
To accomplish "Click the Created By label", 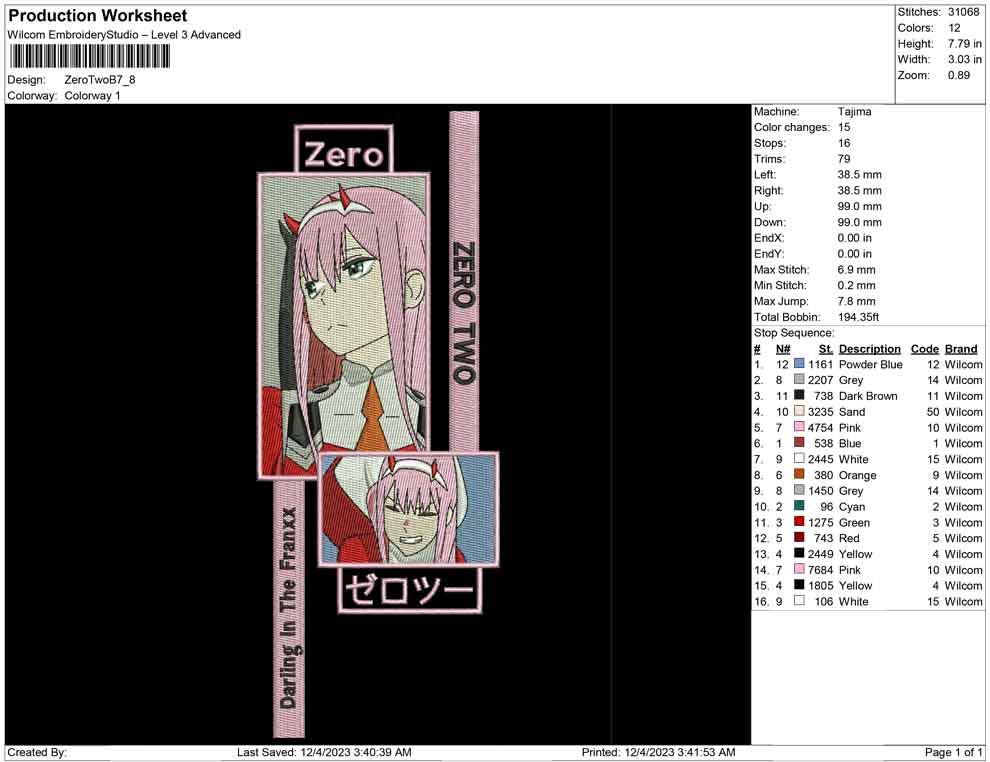I will click(37, 752).
